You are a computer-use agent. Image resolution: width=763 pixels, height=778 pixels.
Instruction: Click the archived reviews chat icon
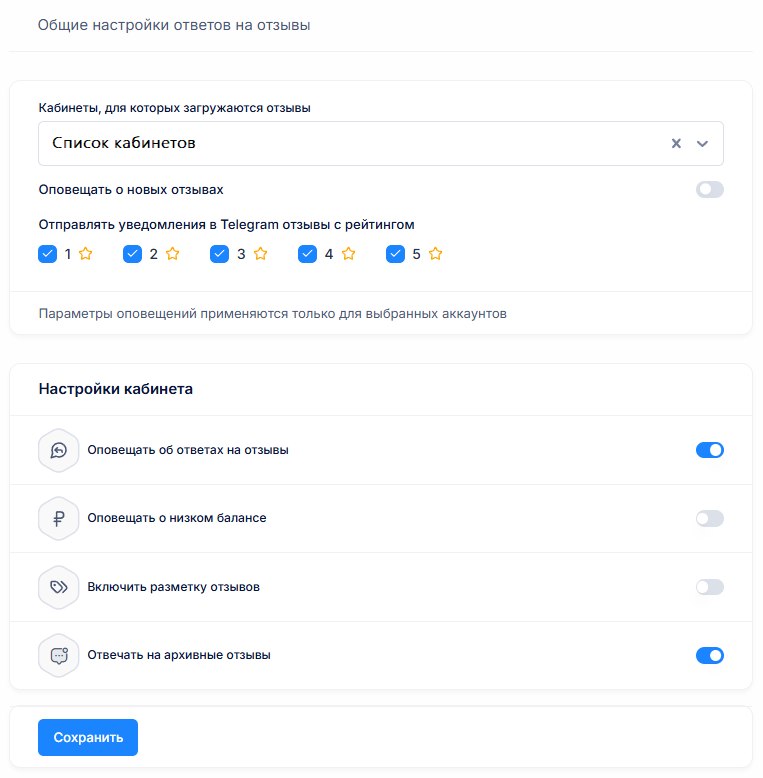tap(58, 656)
